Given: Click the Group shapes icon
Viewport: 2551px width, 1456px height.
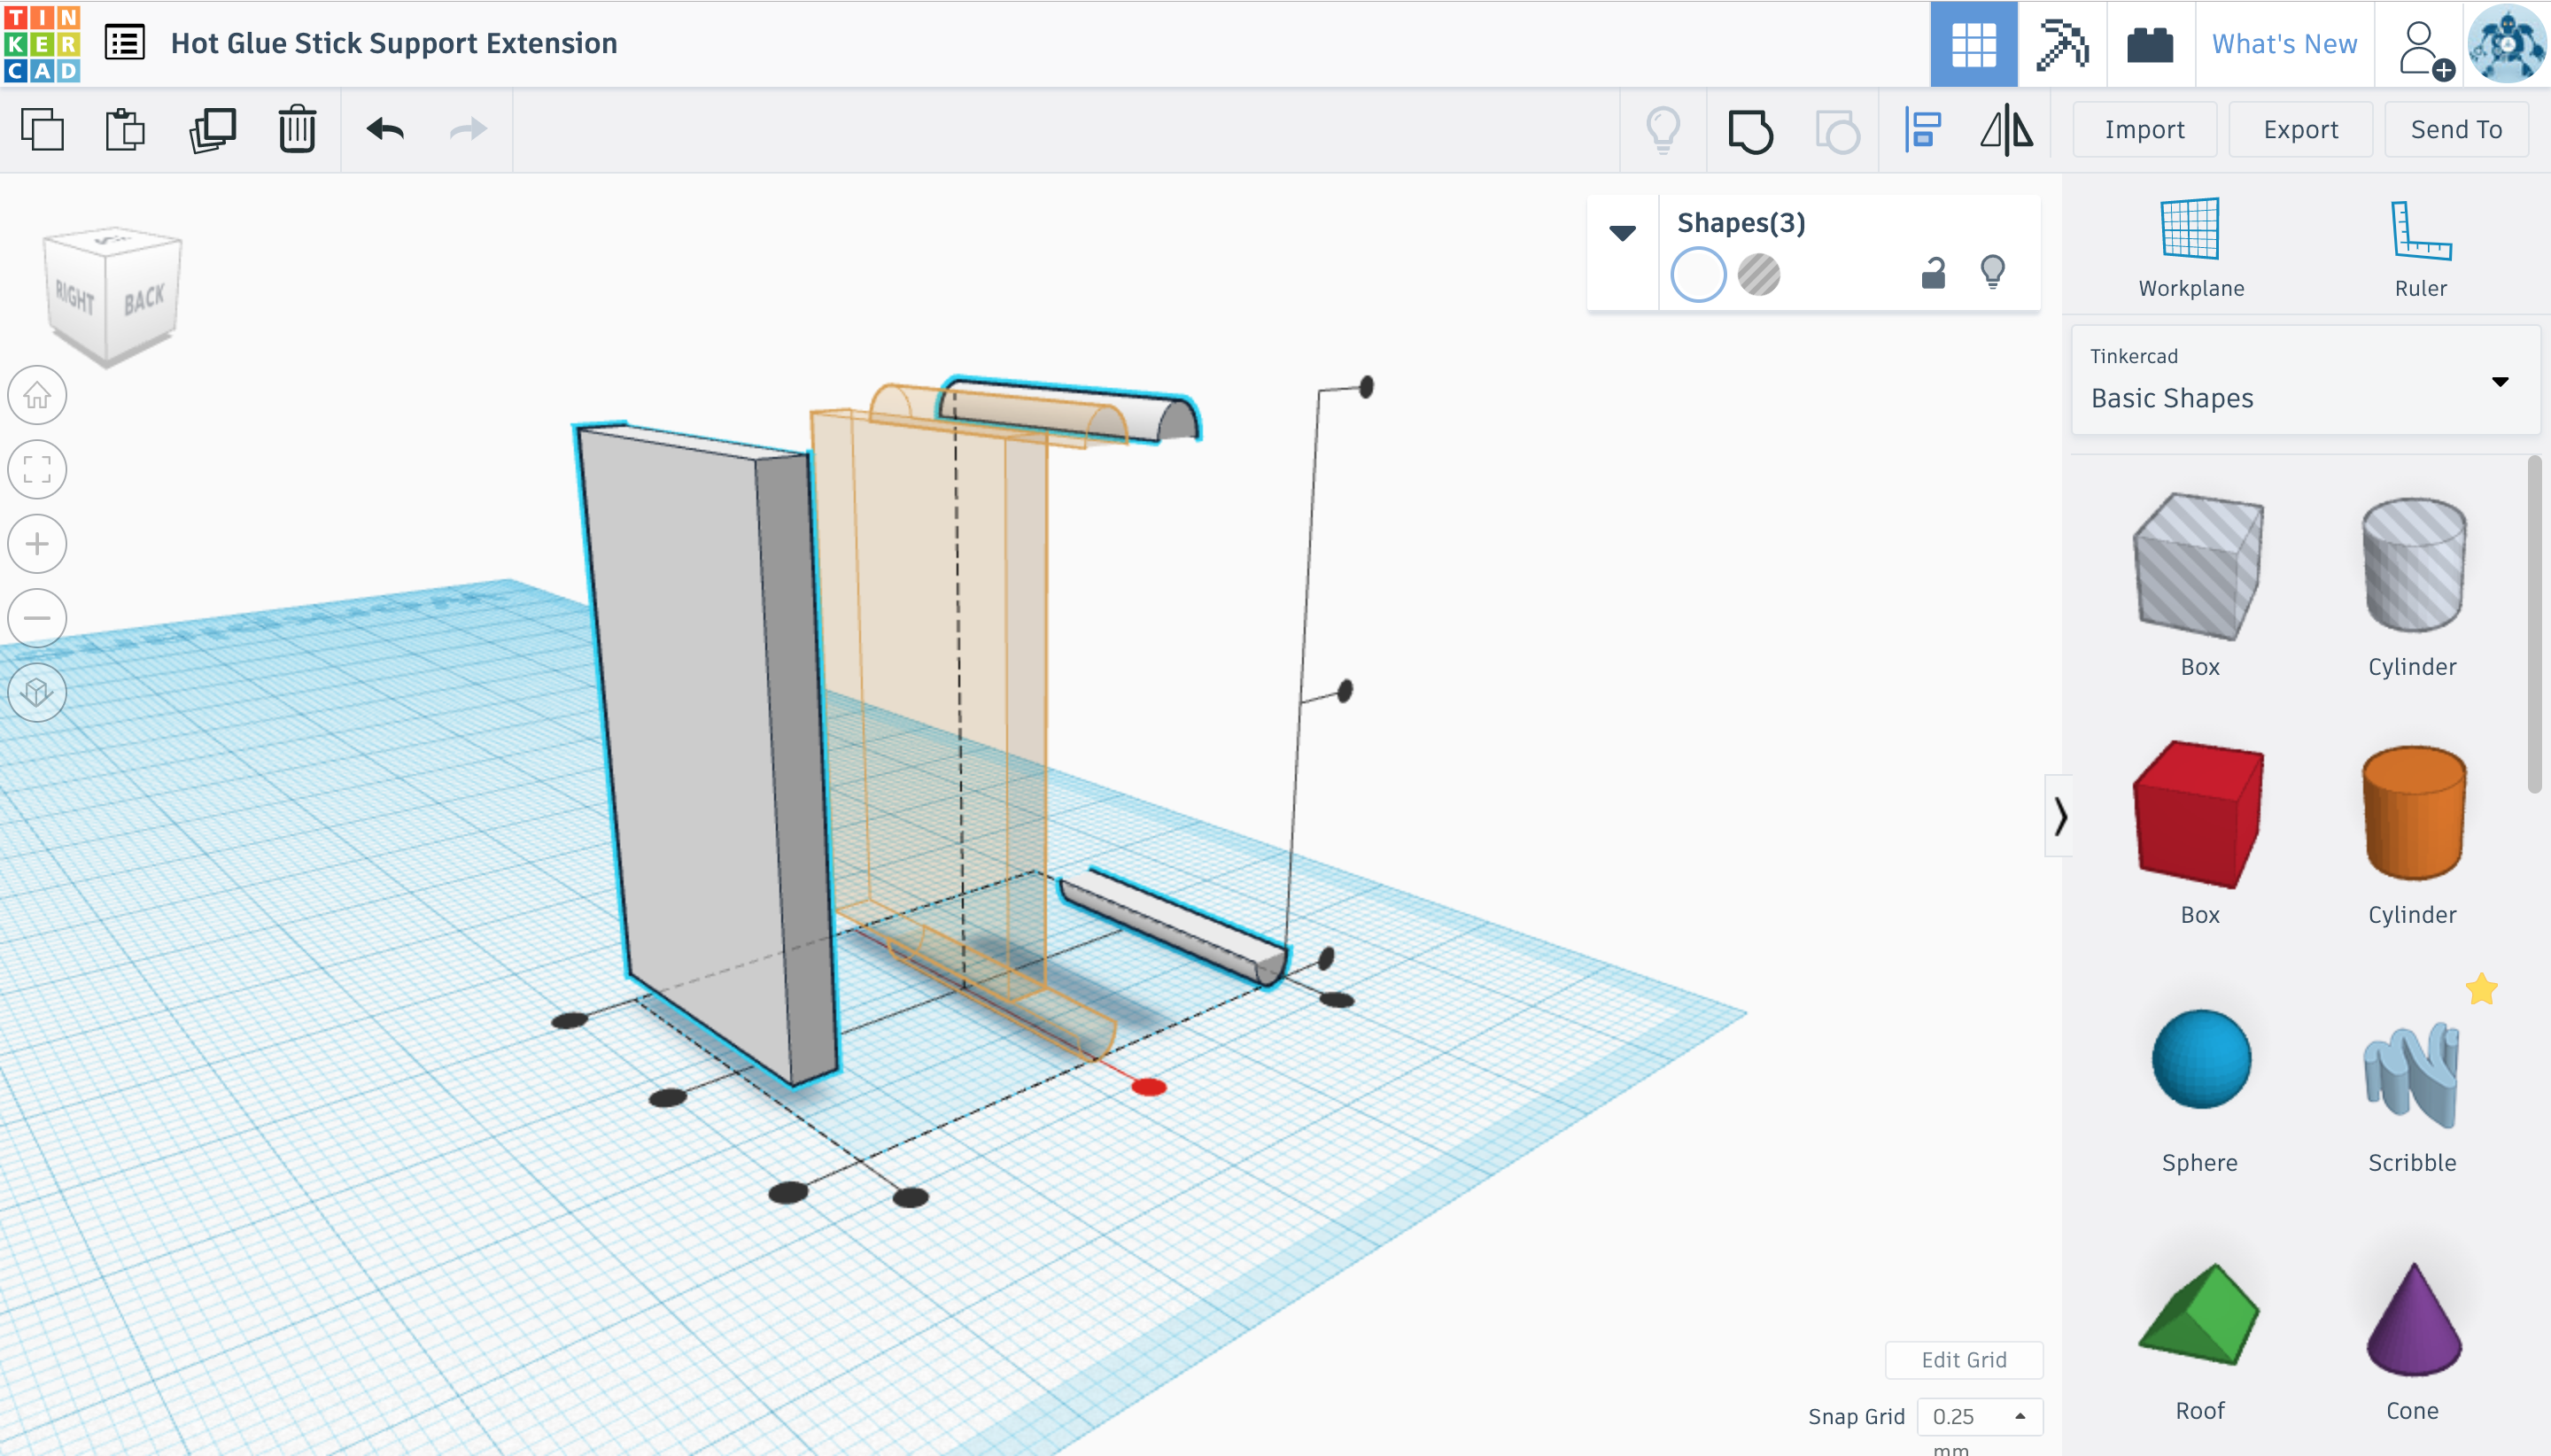Looking at the screenshot, I should pyautogui.click(x=1750, y=131).
